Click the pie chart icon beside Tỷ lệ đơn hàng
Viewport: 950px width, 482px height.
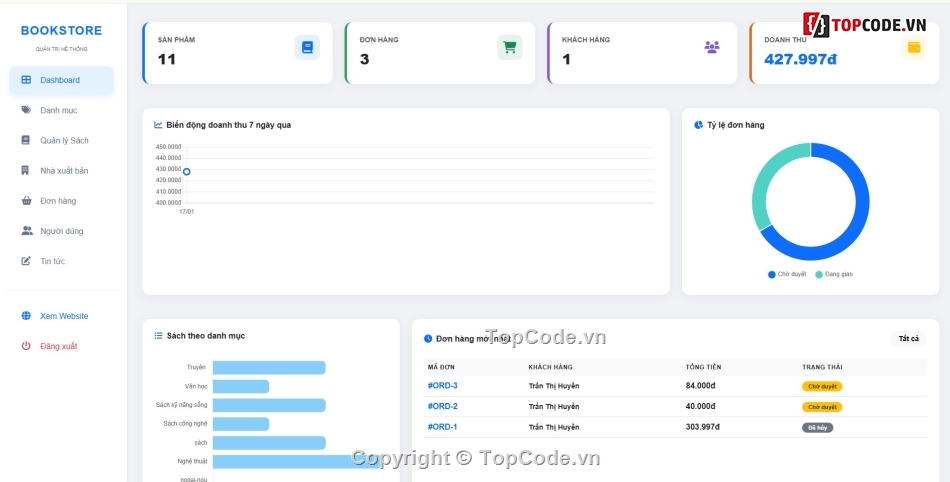[x=699, y=125]
